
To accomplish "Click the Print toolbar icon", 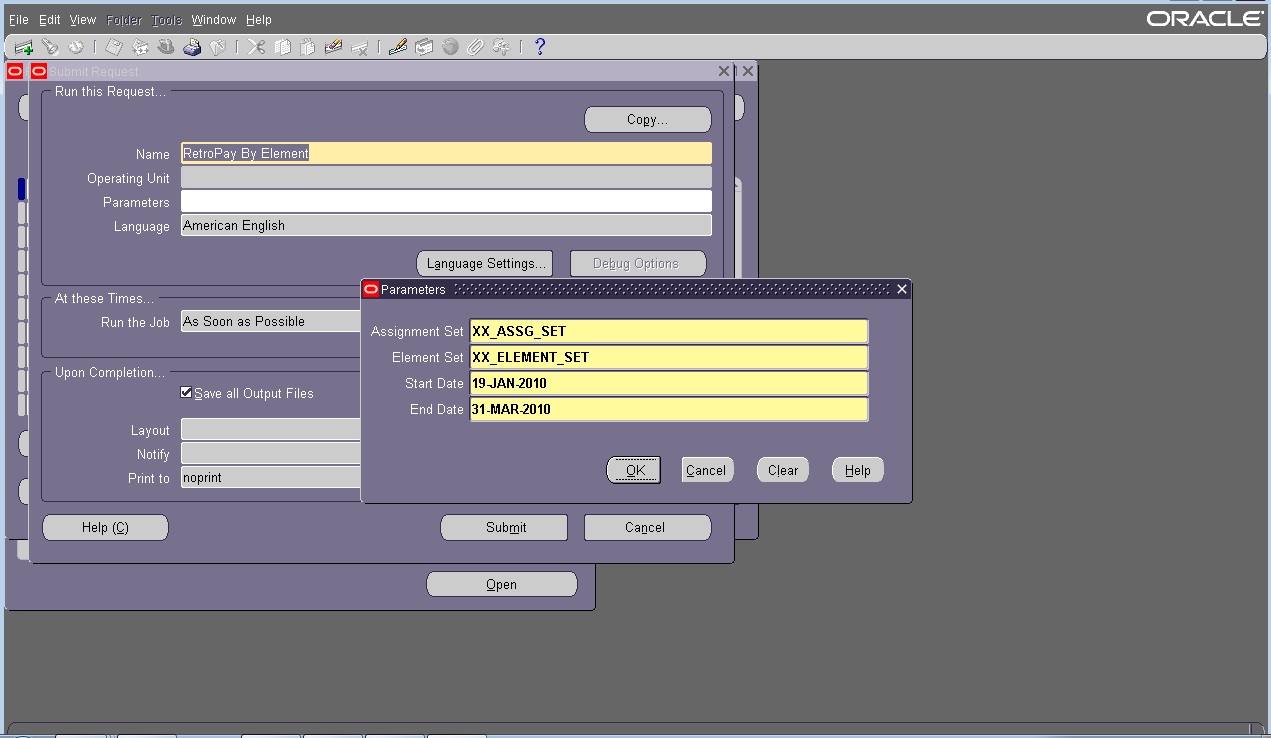I will click(x=191, y=46).
